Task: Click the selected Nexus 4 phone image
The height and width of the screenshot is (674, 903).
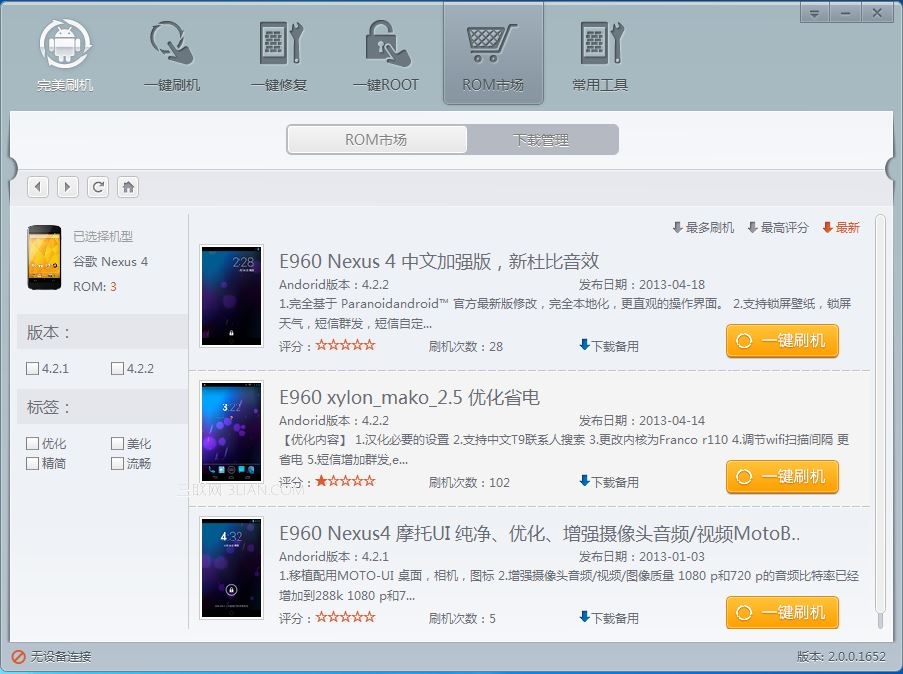Action: (x=44, y=258)
